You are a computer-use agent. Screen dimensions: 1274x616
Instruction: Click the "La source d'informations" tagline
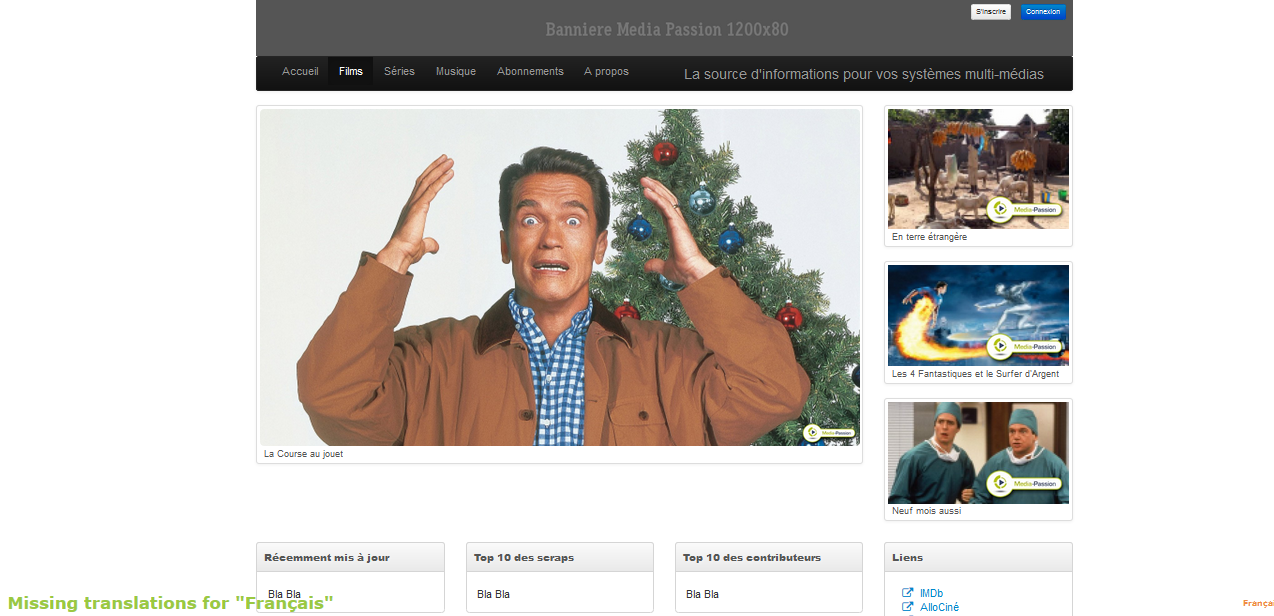point(864,74)
